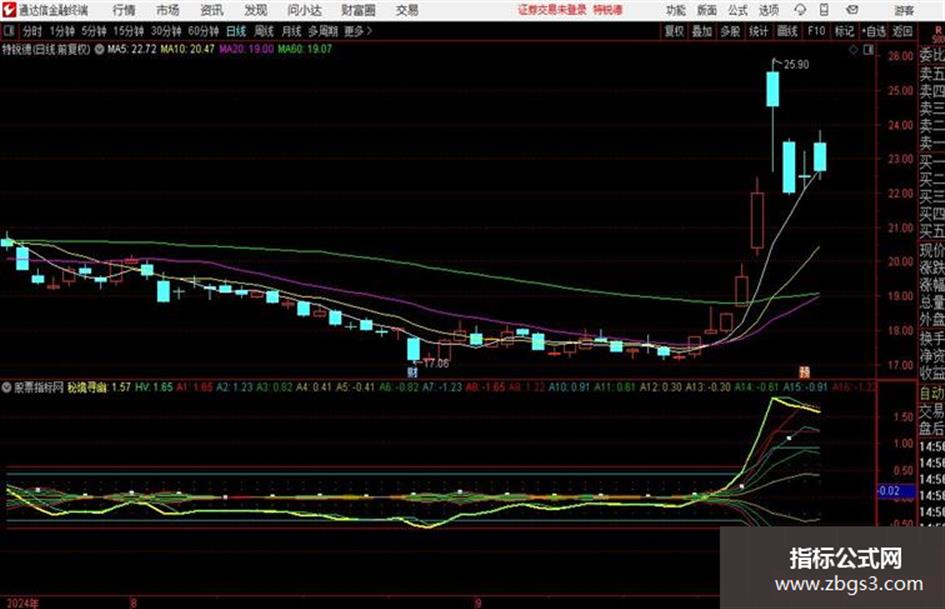The width and height of the screenshot is (945, 609).
Task: Switch to the 多周期 tab
Action: tap(323, 31)
